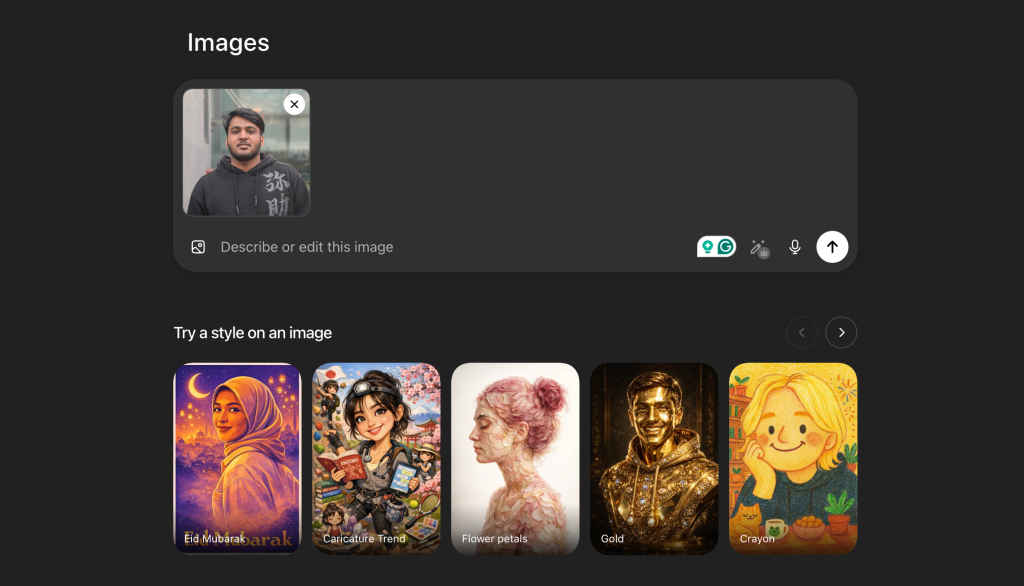1024x586 pixels.
Task: Submit the prompt with the up arrow button
Action: 832,247
